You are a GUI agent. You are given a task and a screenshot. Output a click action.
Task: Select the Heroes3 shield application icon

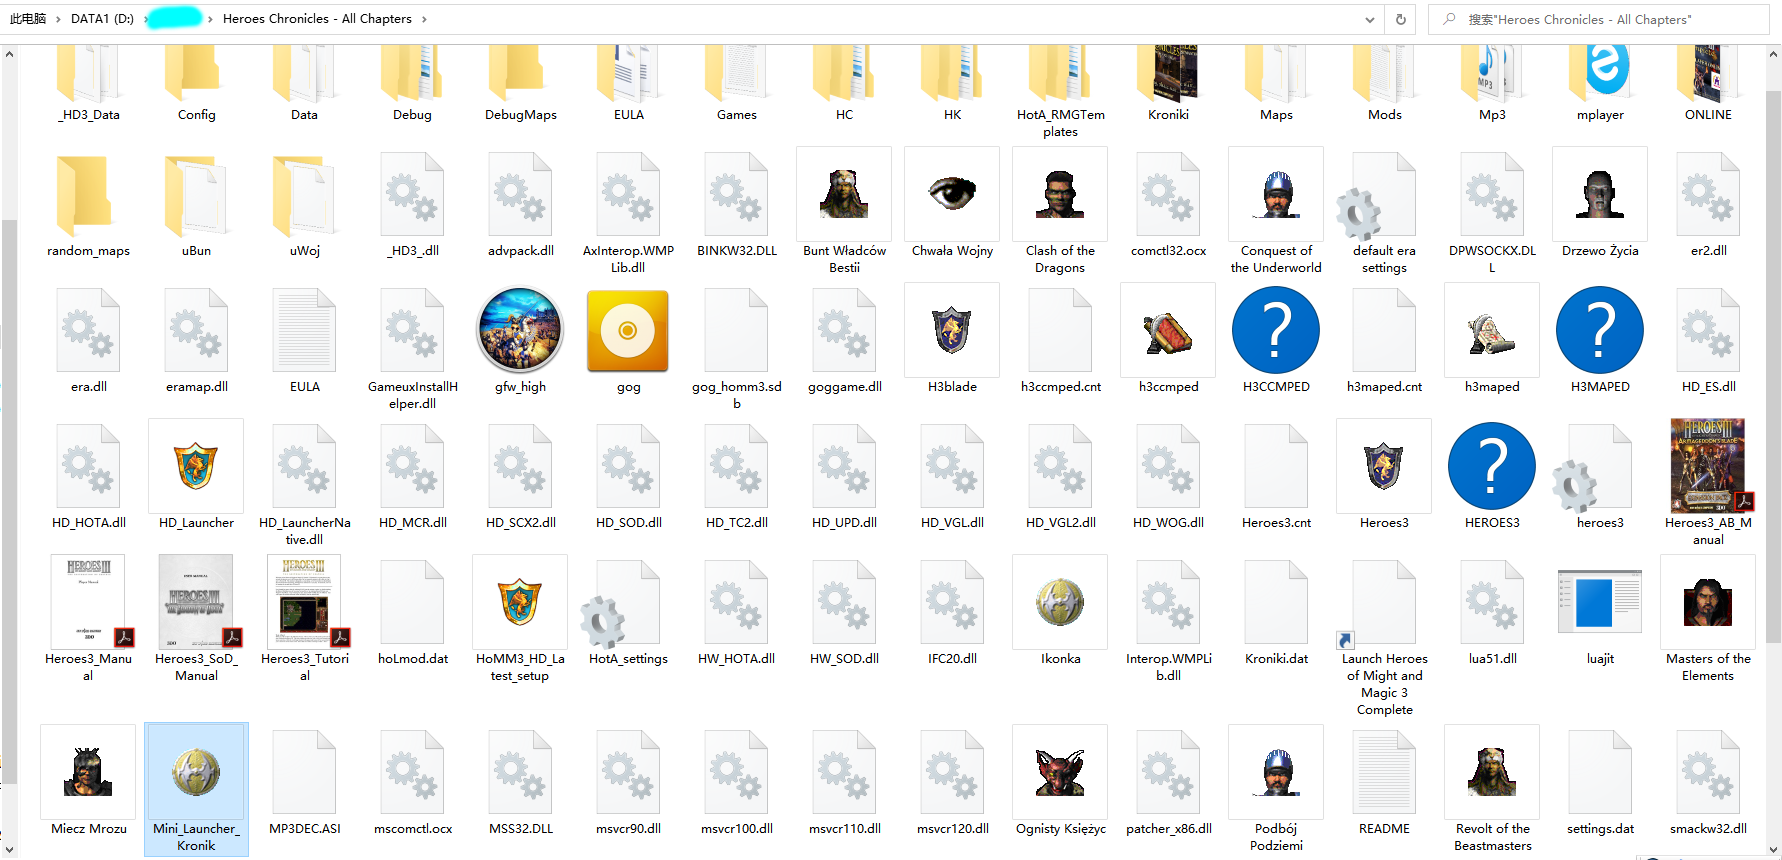(x=1384, y=466)
